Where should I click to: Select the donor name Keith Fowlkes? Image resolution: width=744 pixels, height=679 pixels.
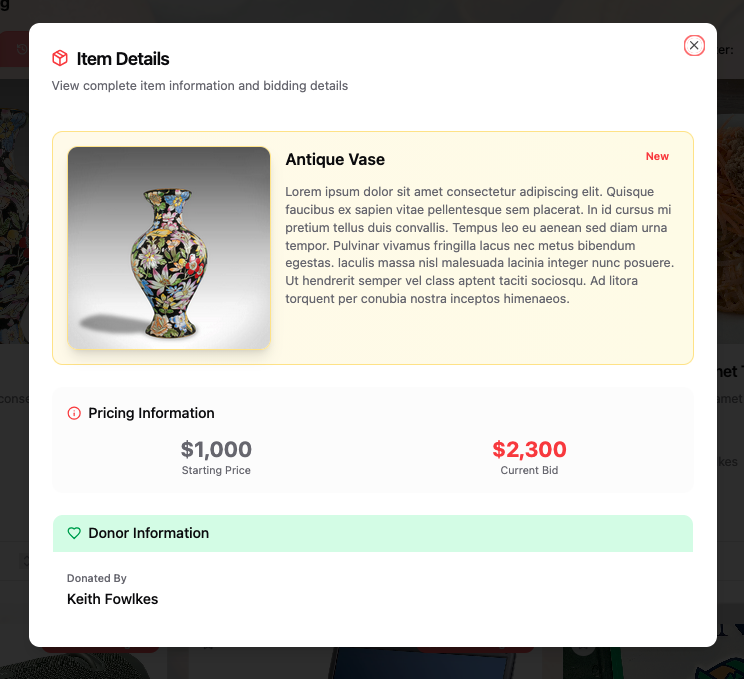(112, 599)
